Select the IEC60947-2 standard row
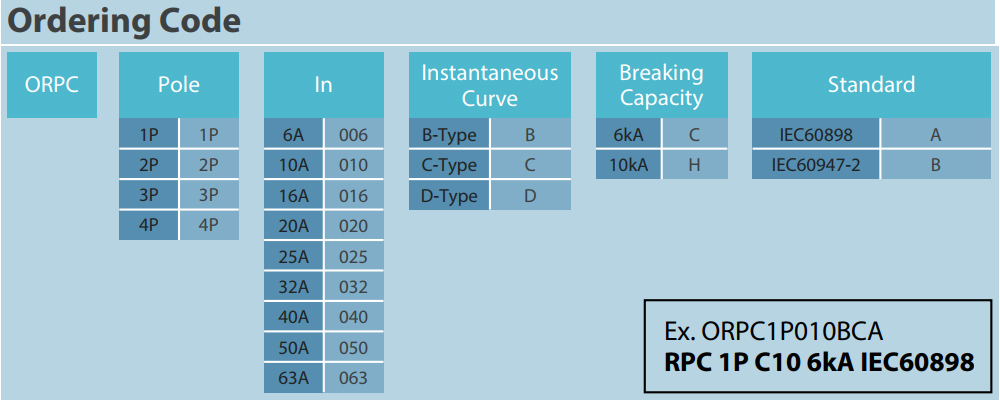The width and height of the screenshot is (1000, 400). pyautogui.click(x=871, y=165)
